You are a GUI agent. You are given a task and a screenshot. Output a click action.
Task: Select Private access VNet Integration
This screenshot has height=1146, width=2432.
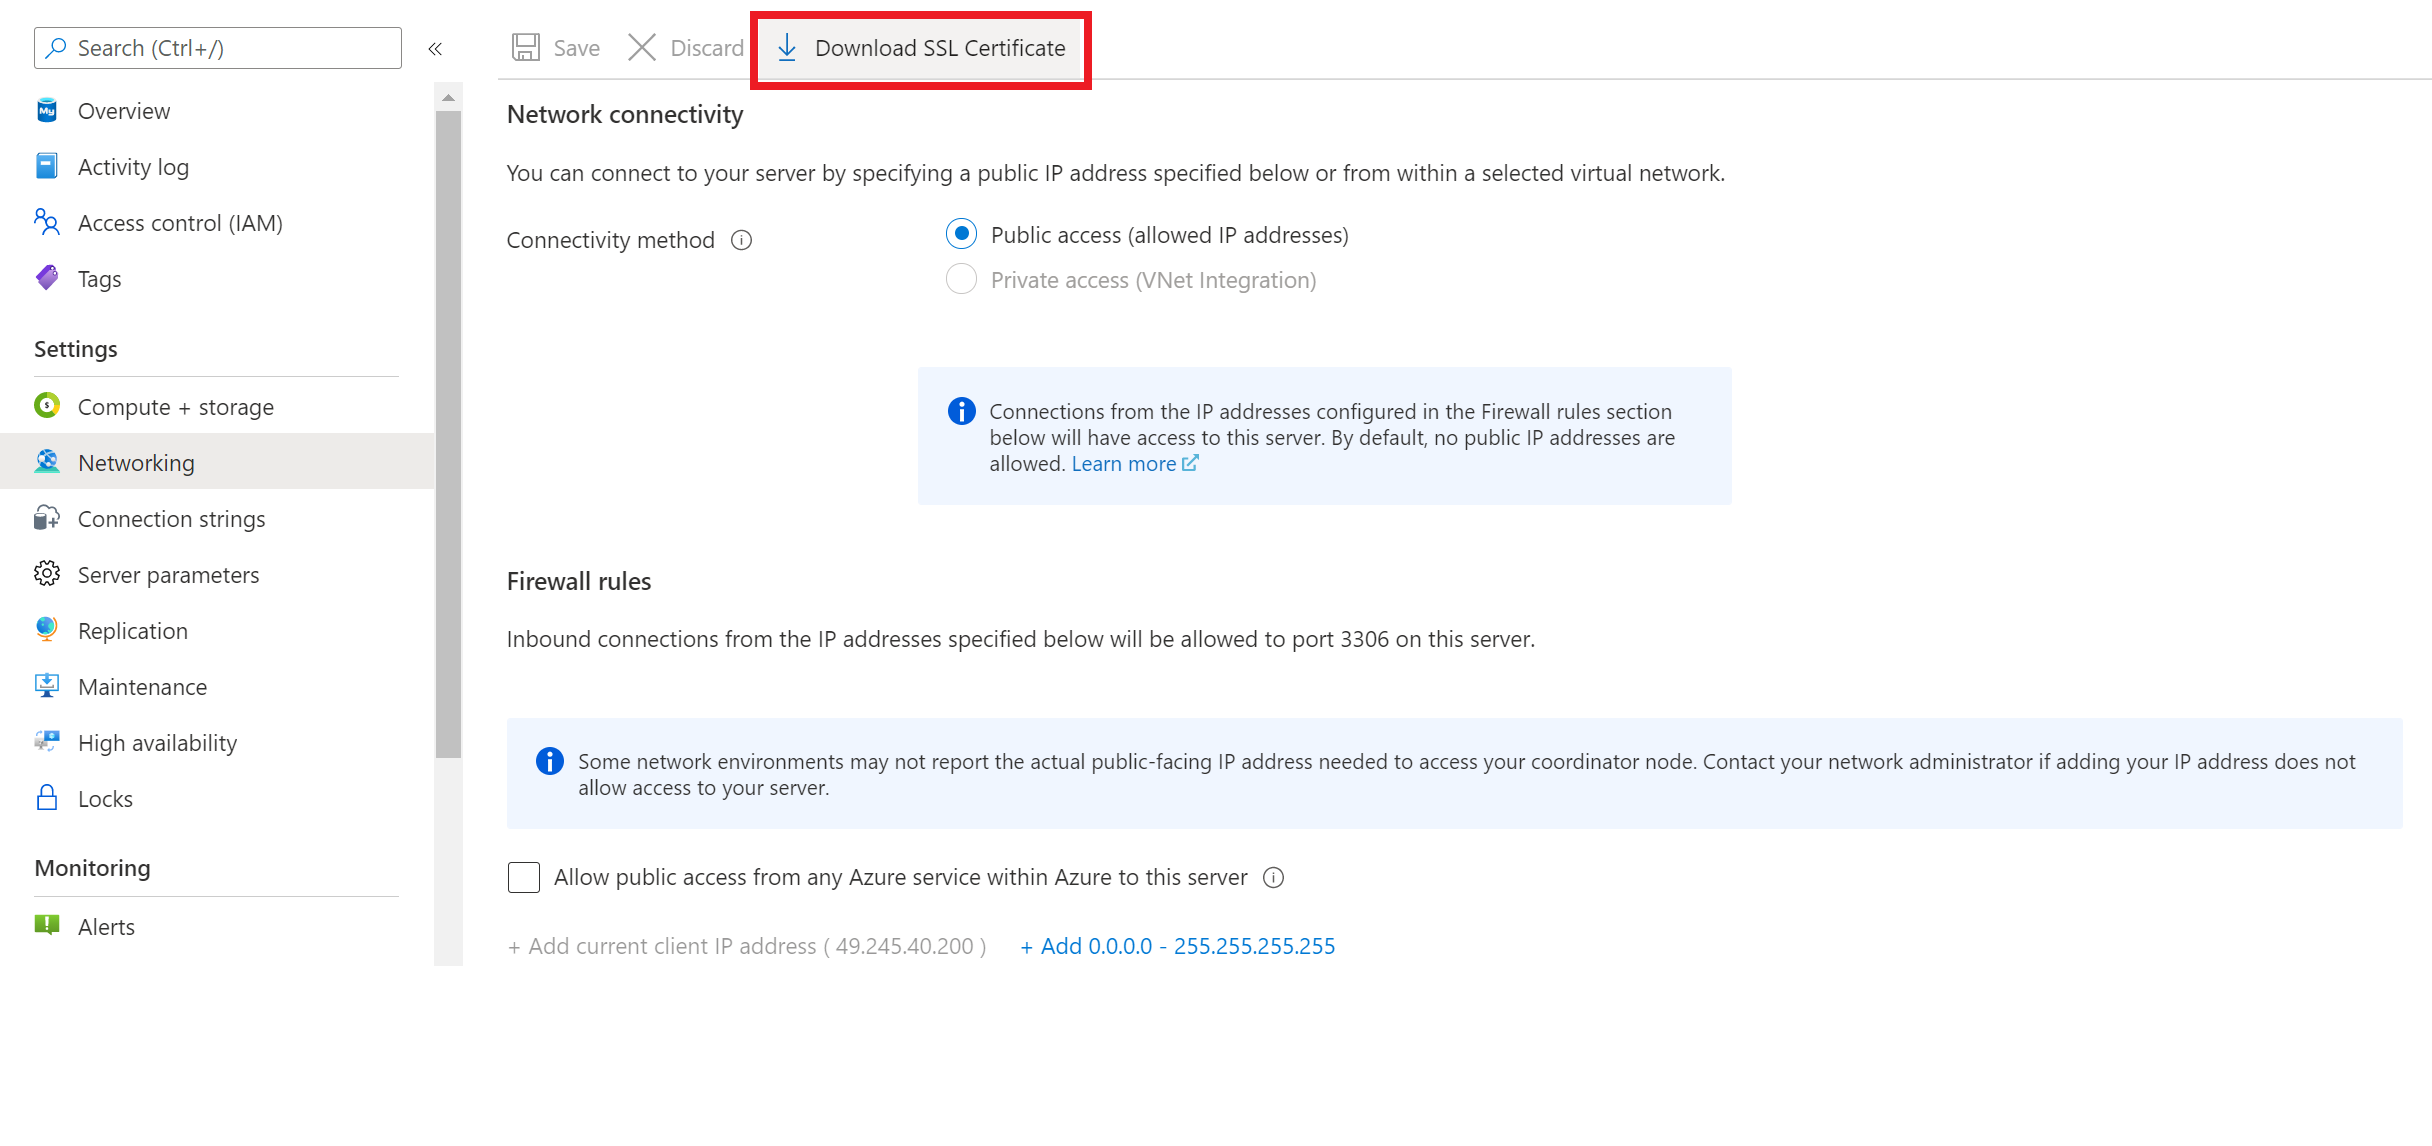(x=962, y=279)
